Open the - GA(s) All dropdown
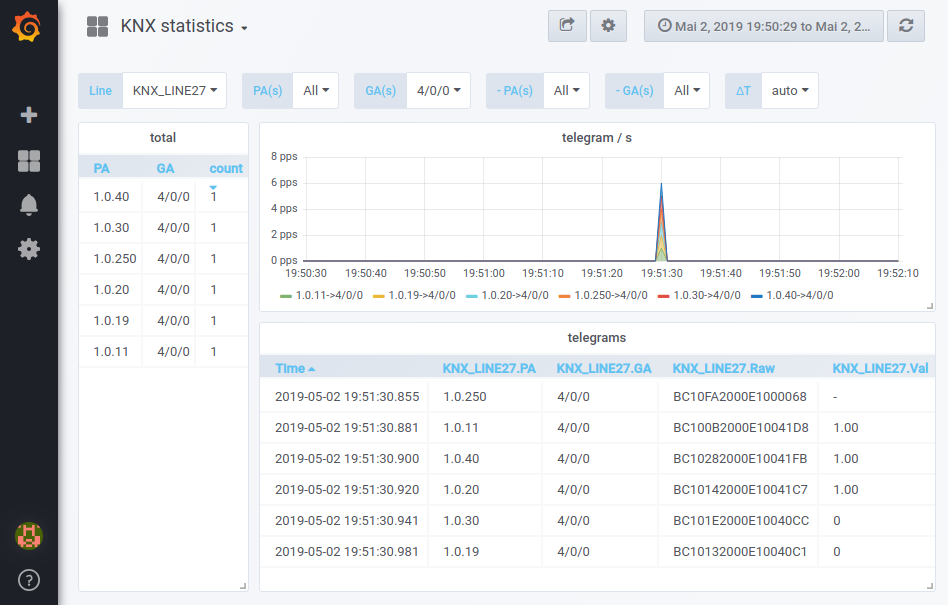This screenshot has height=605, width=948. point(687,91)
